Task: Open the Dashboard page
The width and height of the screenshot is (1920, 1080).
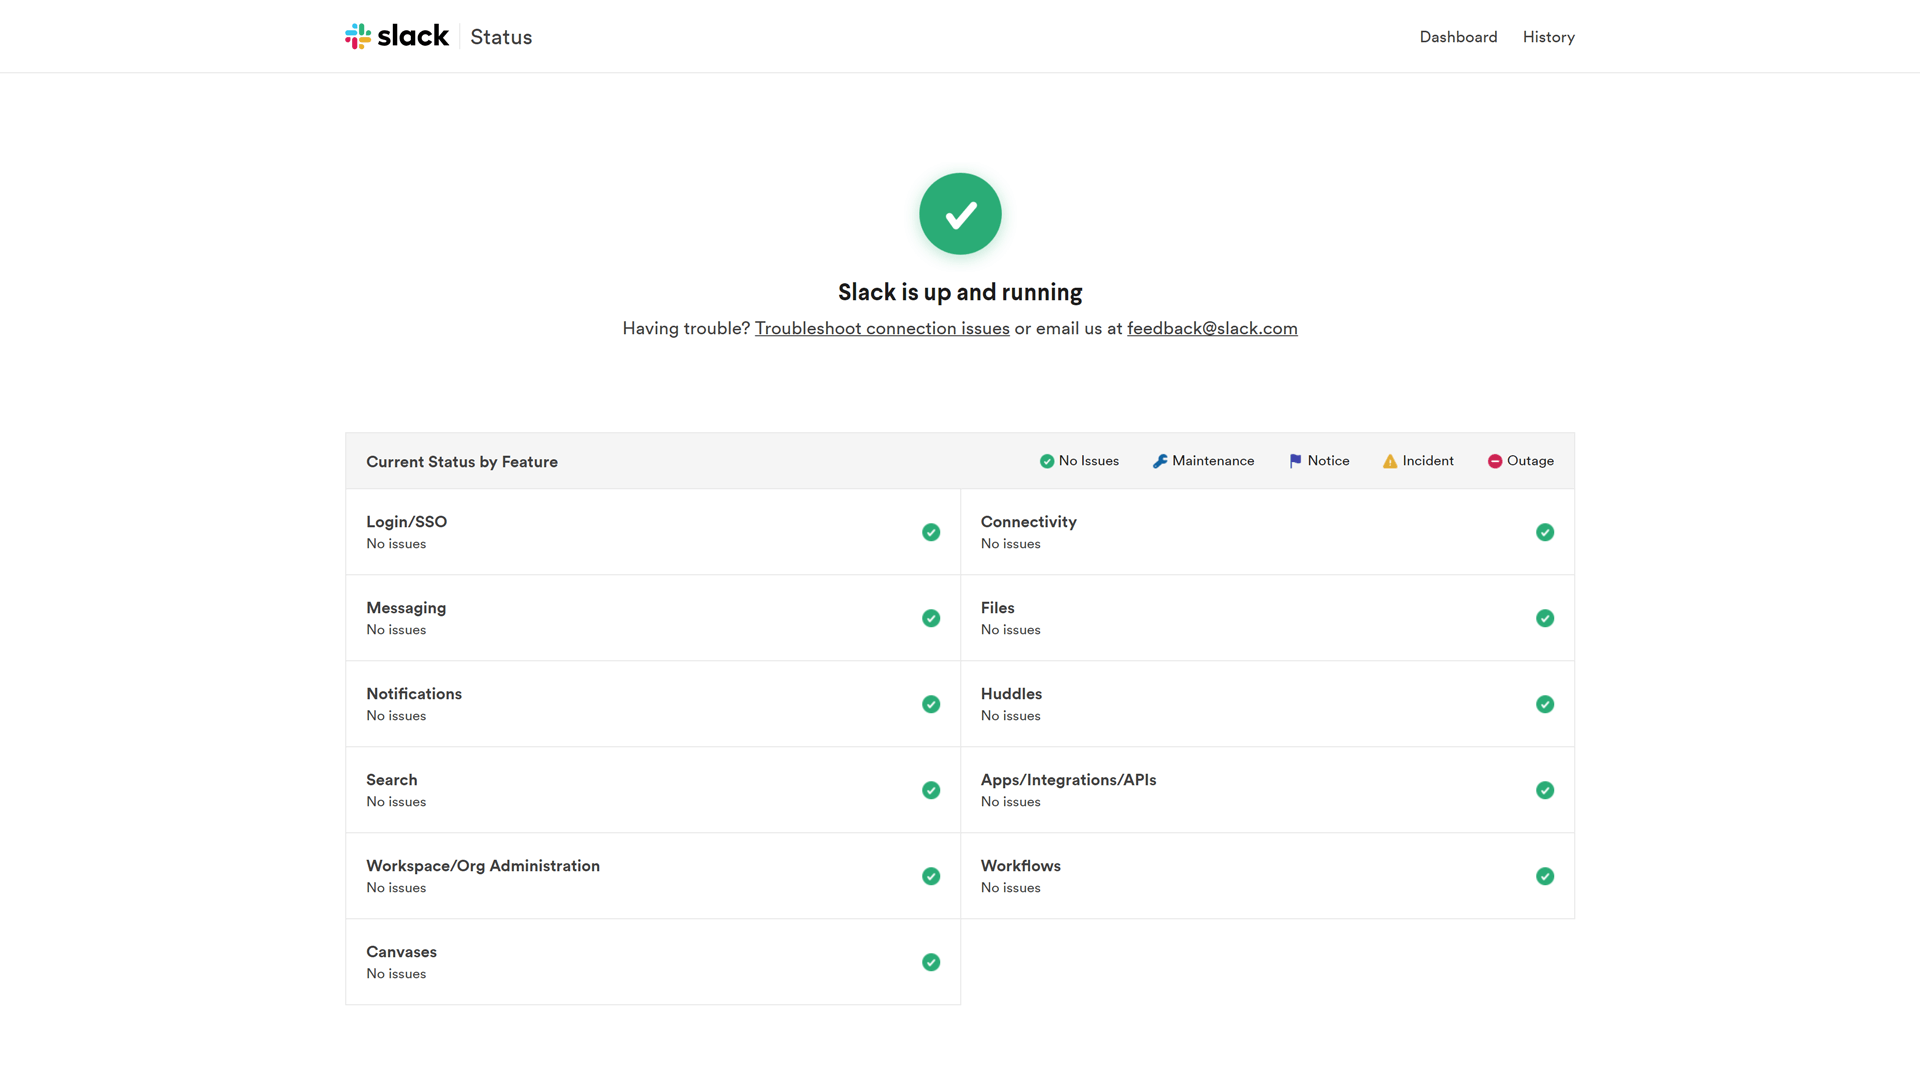Action: 1458,37
